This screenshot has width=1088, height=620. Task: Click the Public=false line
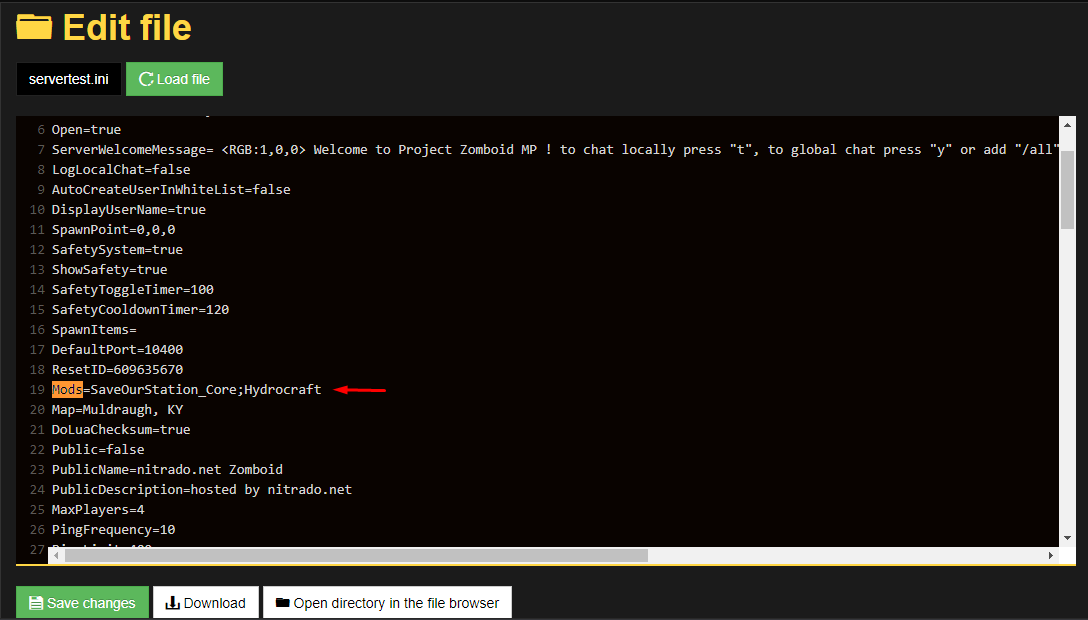tap(98, 450)
